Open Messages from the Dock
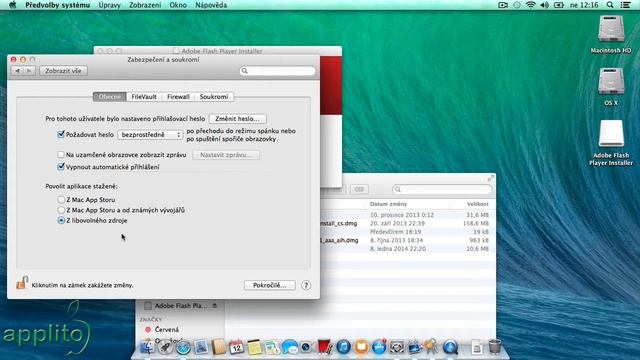The image size is (640, 360). (289, 347)
